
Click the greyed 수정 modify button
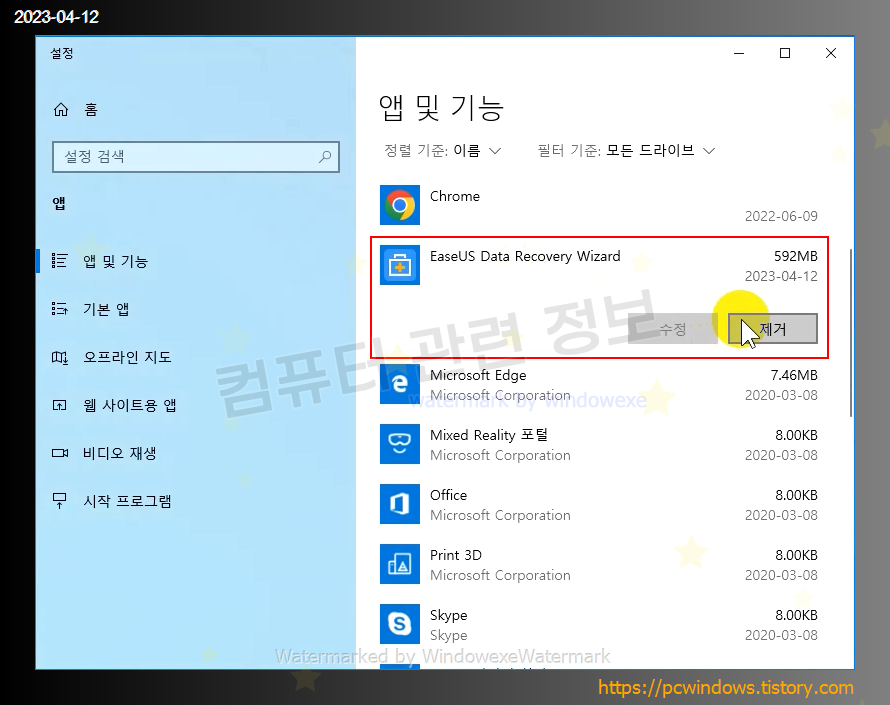tap(672, 329)
